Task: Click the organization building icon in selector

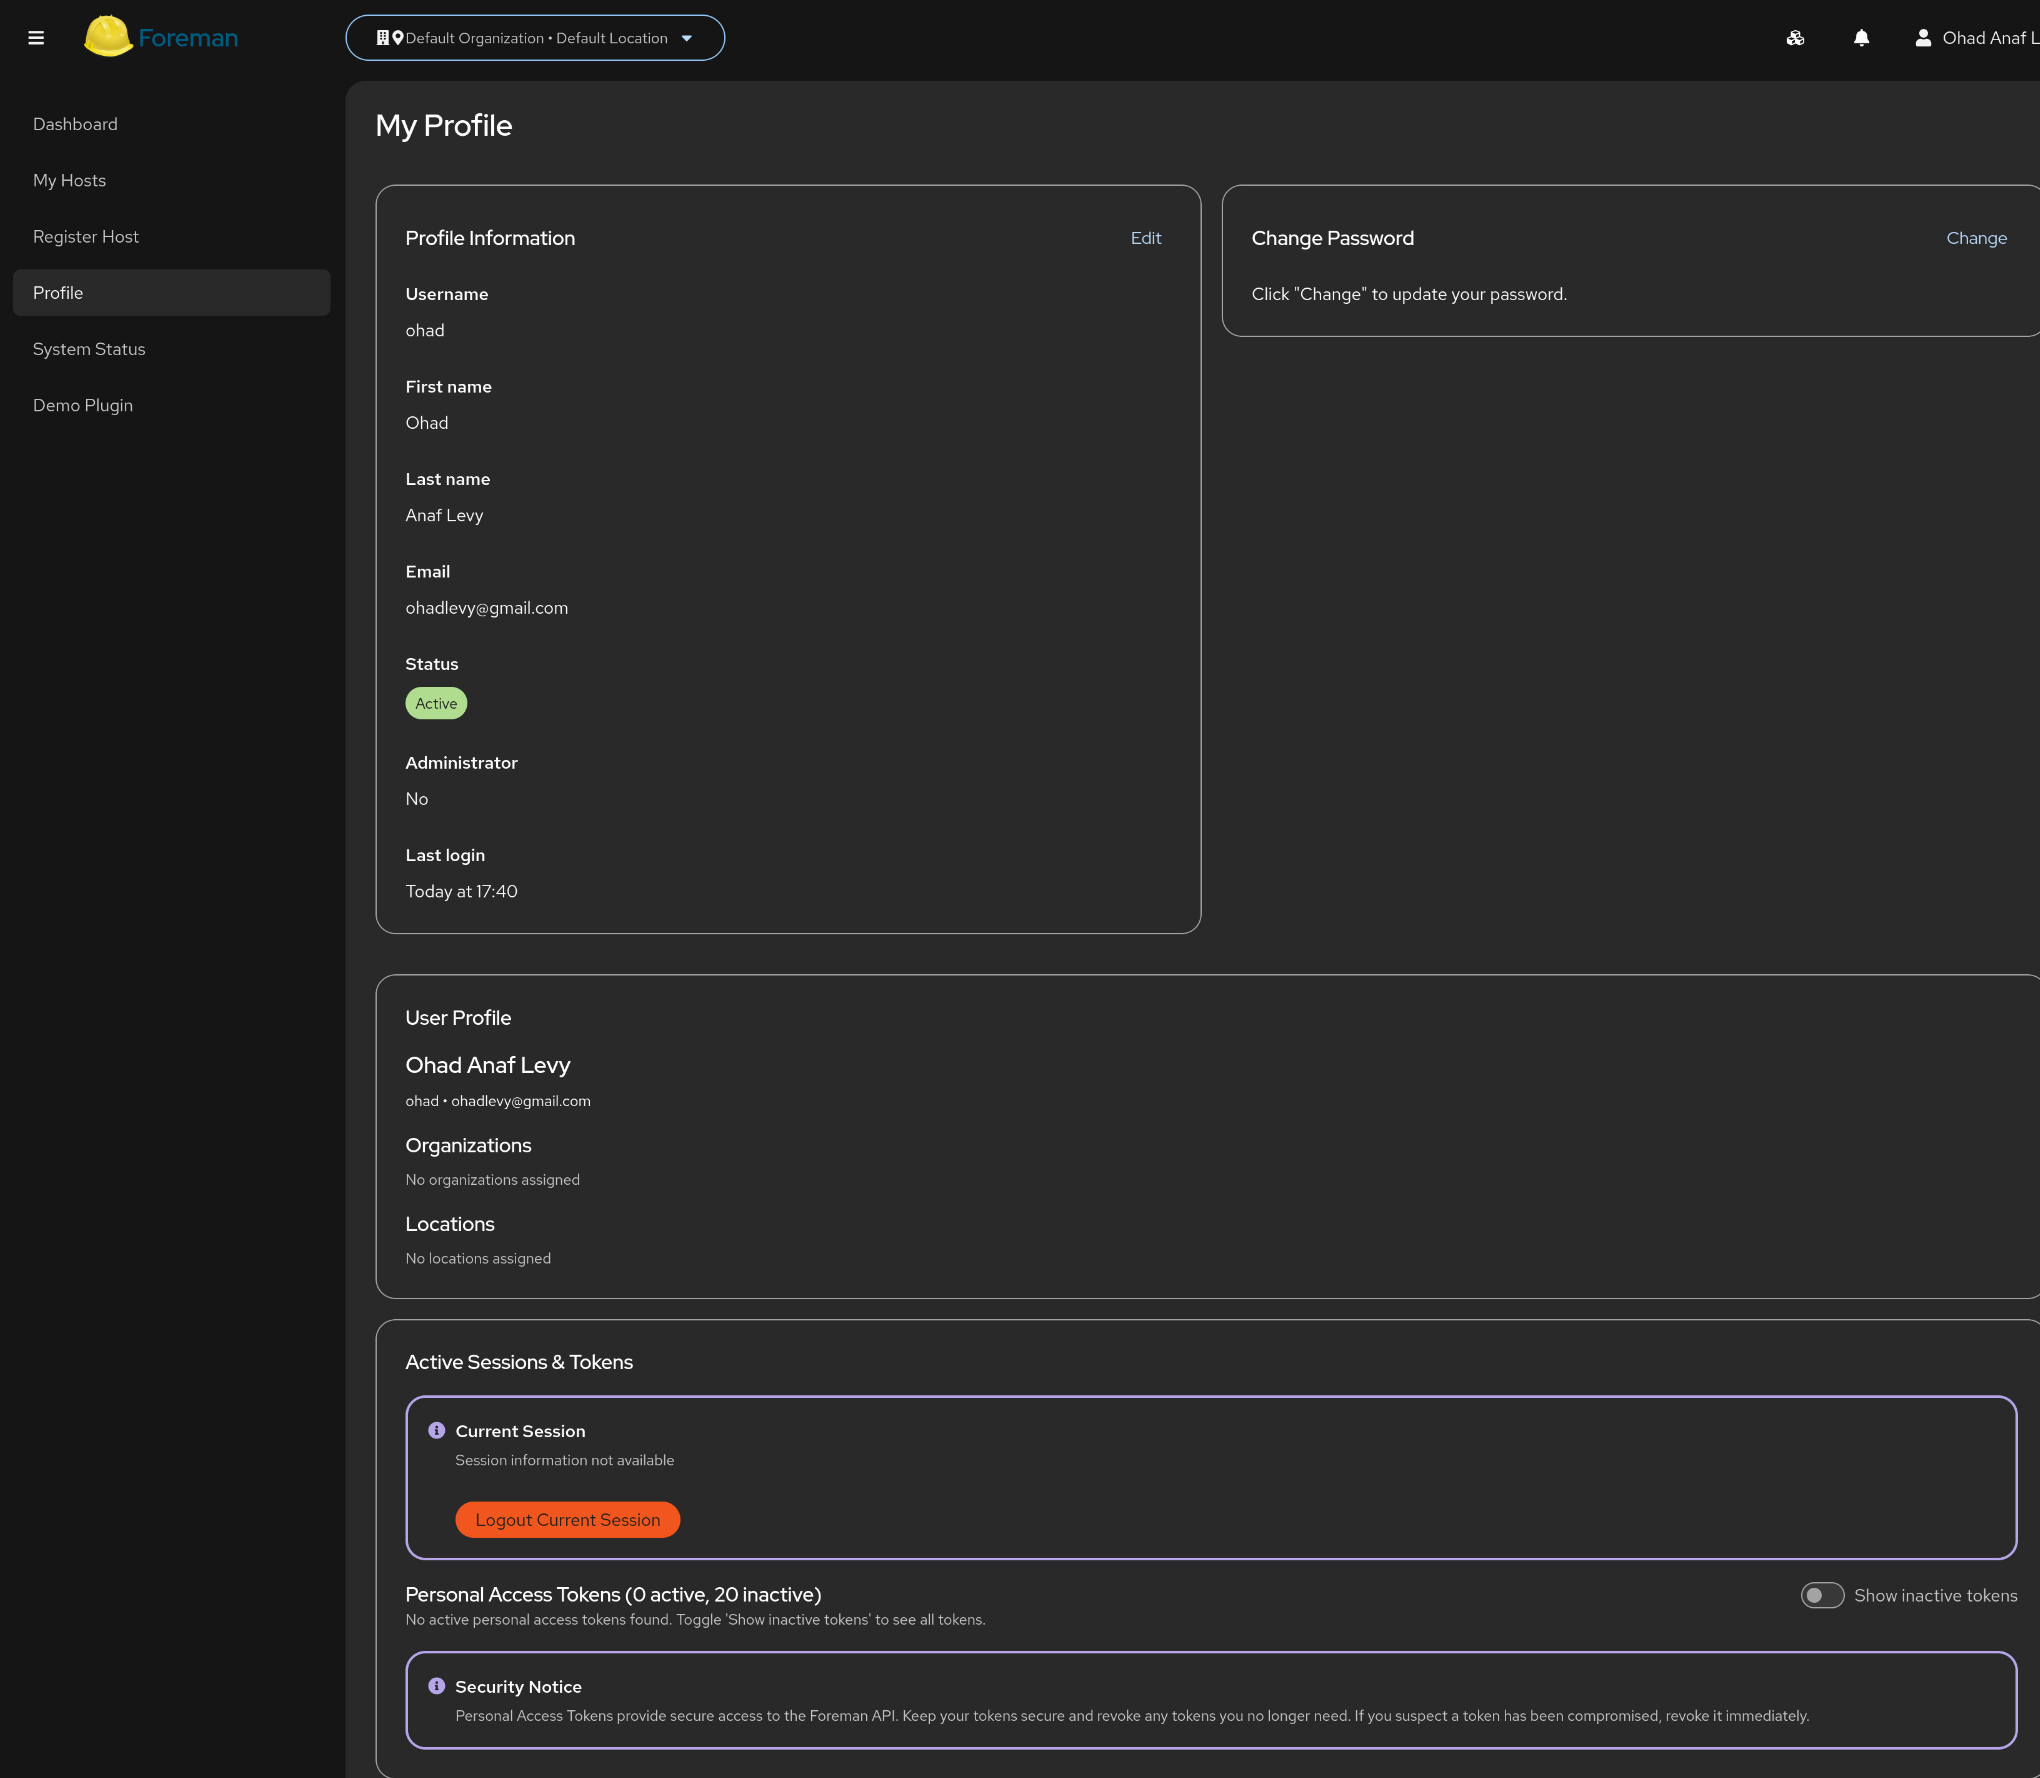Action: [x=382, y=38]
